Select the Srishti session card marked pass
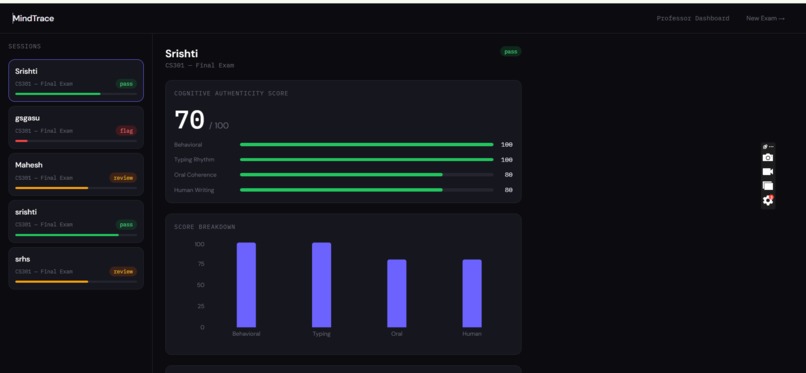The height and width of the screenshot is (373, 806). click(x=76, y=80)
